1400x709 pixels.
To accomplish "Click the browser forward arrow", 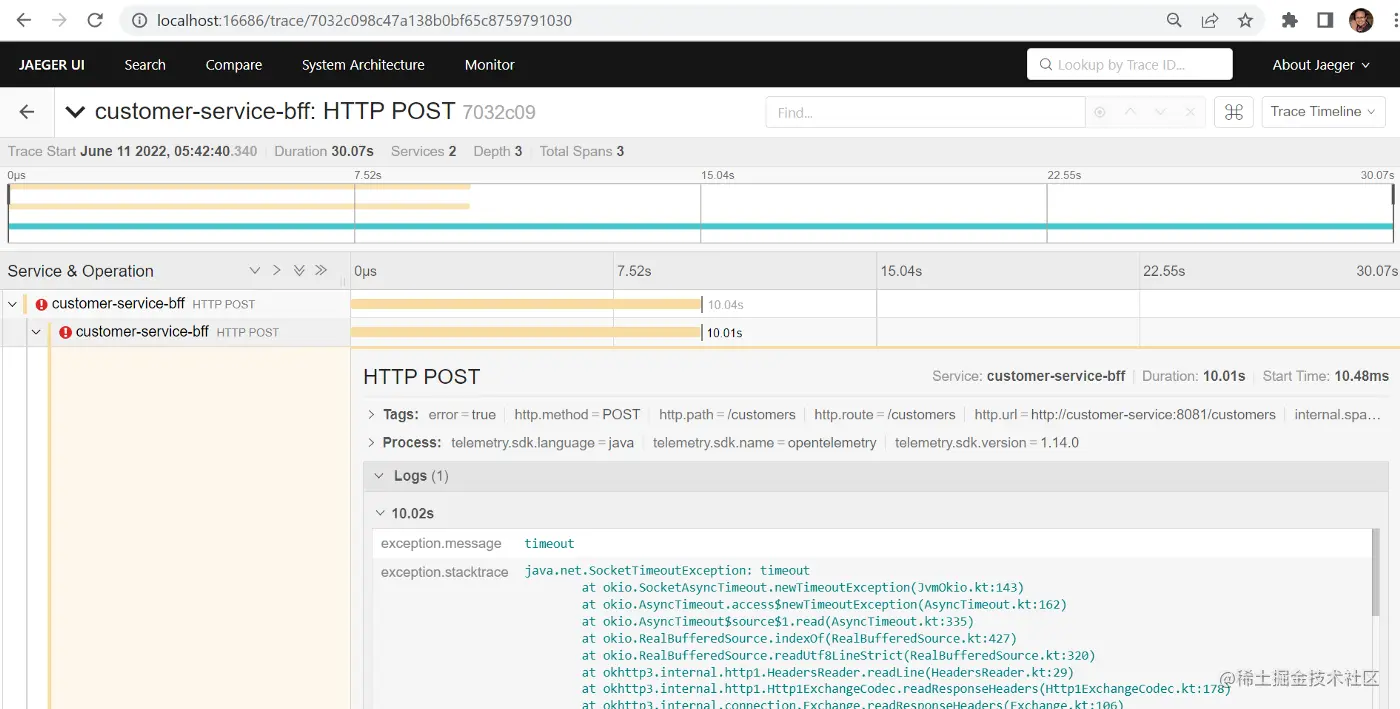I will click(59, 20).
